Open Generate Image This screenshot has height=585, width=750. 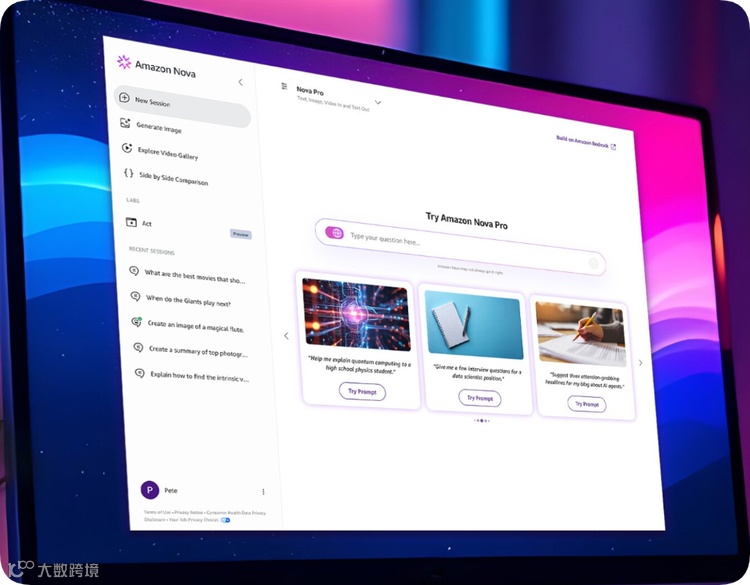point(159,128)
